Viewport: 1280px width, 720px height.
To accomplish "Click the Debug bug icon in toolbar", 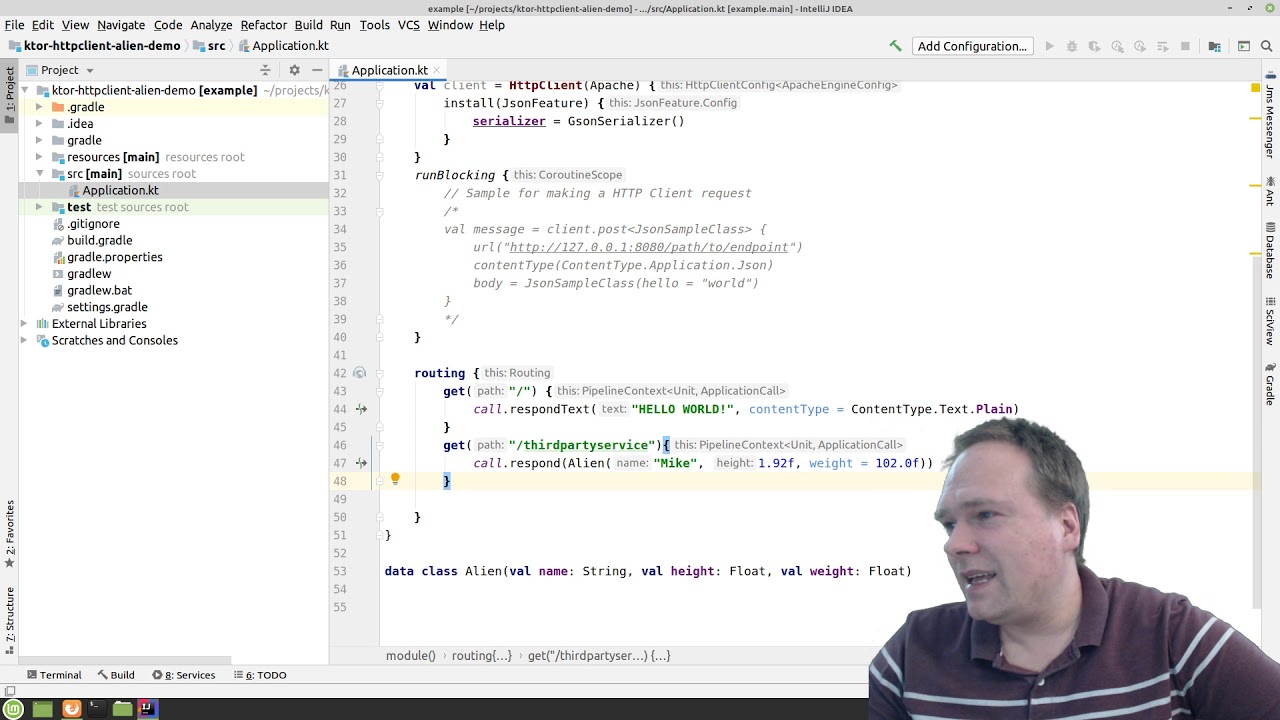I will (1072, 46).
